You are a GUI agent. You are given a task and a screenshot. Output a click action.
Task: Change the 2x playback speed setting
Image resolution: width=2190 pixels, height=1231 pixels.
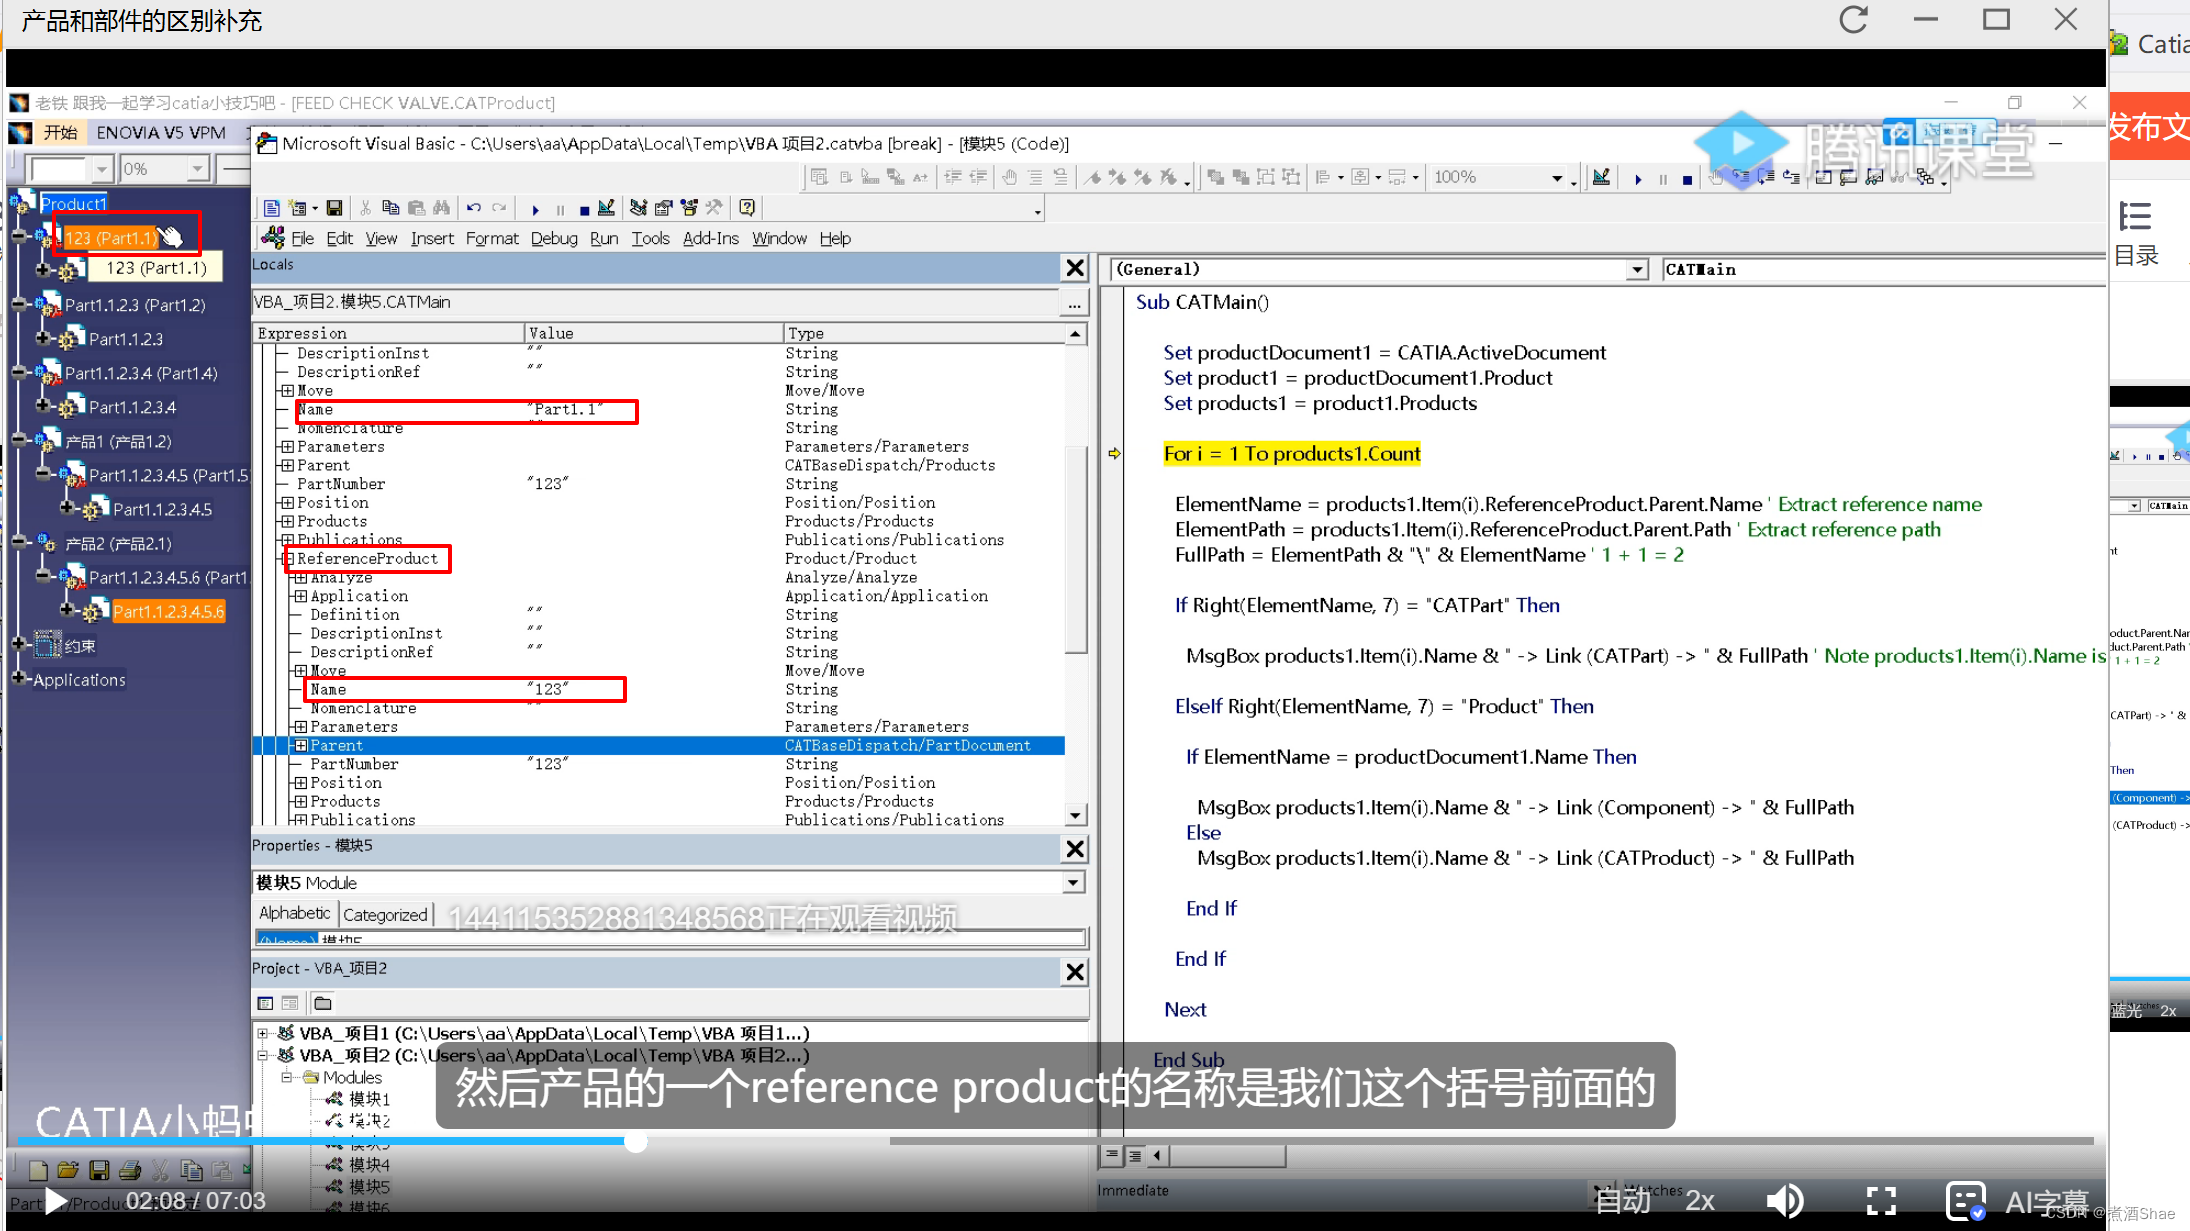tap(1700, 1200)
